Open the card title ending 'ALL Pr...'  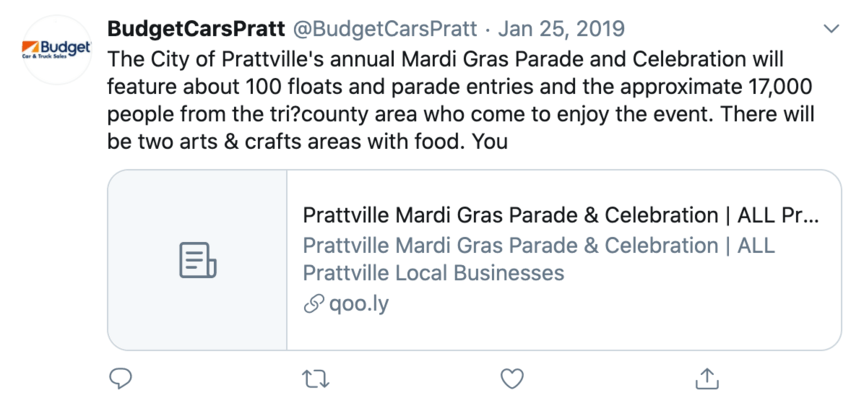[561, 215]
